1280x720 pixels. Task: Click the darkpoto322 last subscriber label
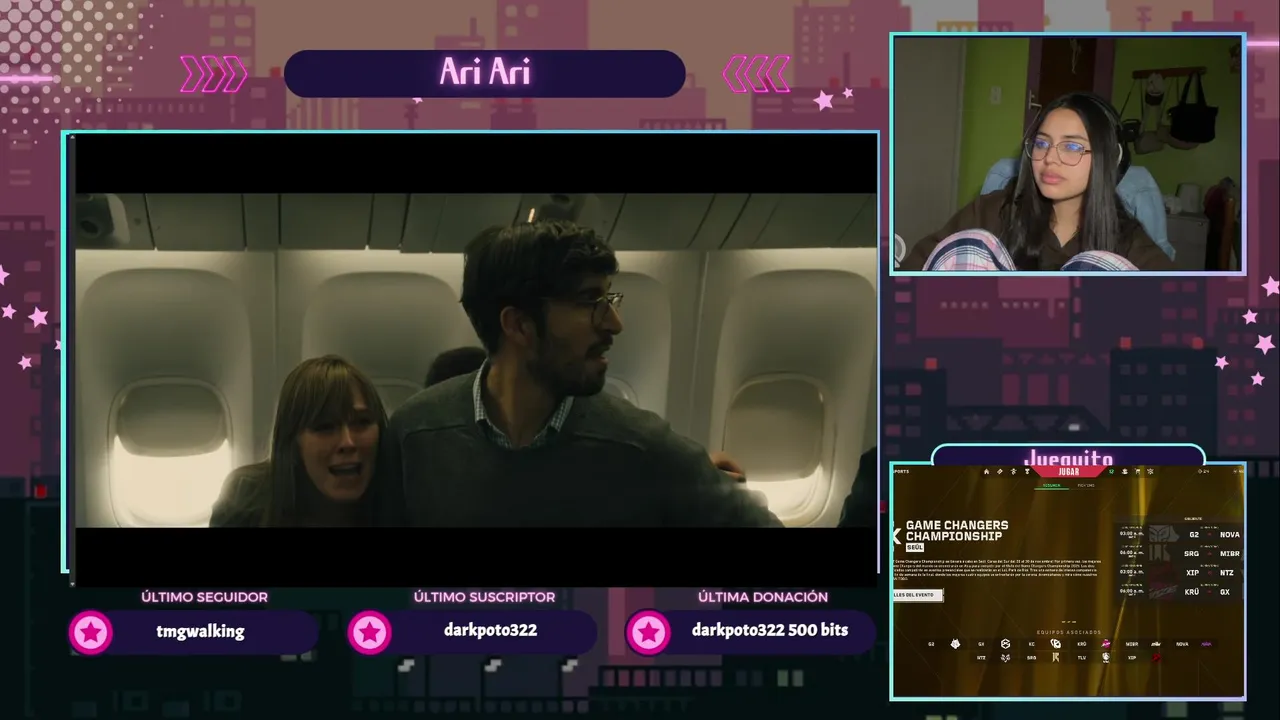[490, 631]
